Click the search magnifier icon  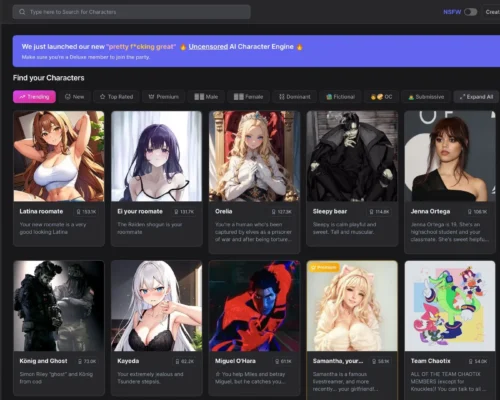(22, 12)
